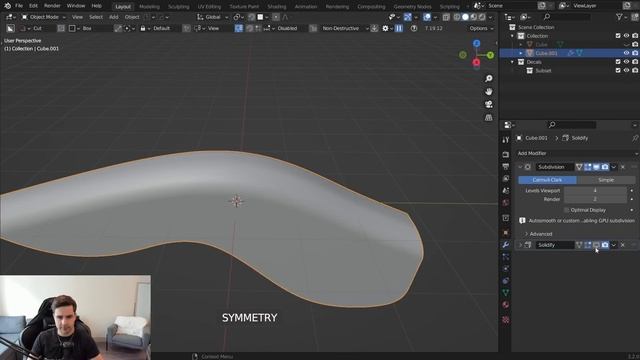Toggle X-ray mode
This screenshot has height=360, width=640.
click(446, 17)
